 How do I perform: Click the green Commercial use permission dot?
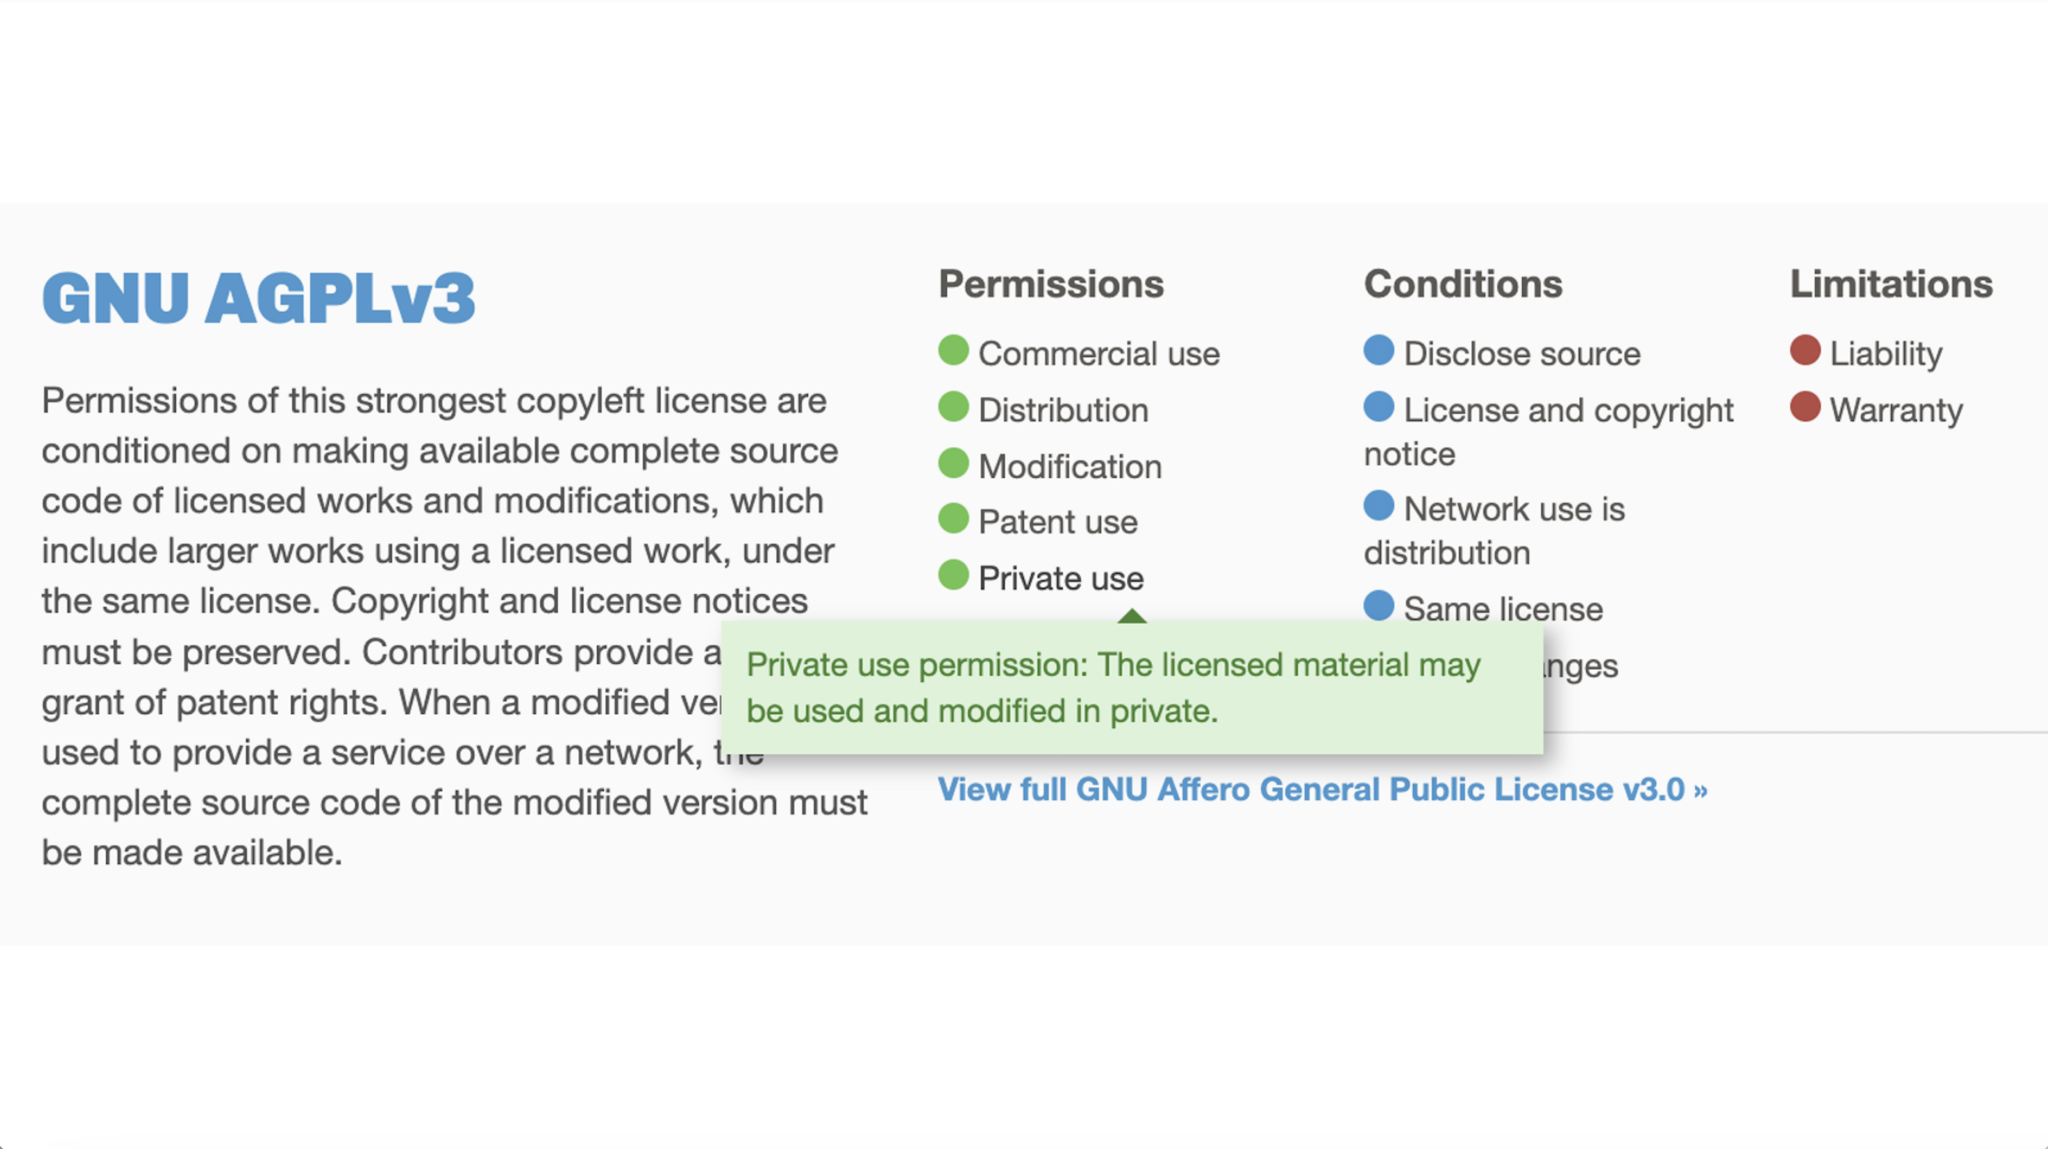point(953,350)
